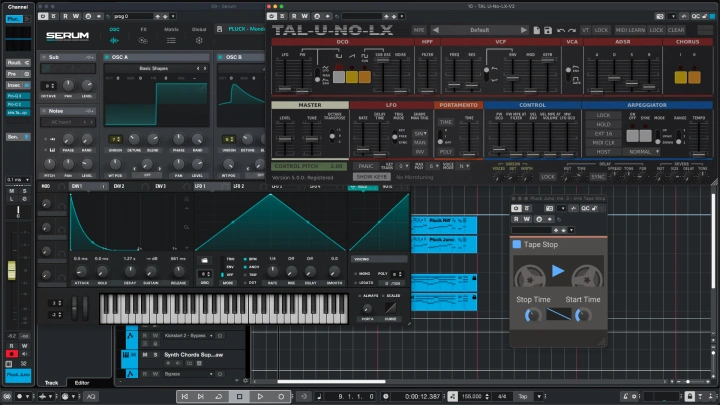Open Serum's Global settings tab
The width and height of the screenshot is (720, 405).
(199, 29)
